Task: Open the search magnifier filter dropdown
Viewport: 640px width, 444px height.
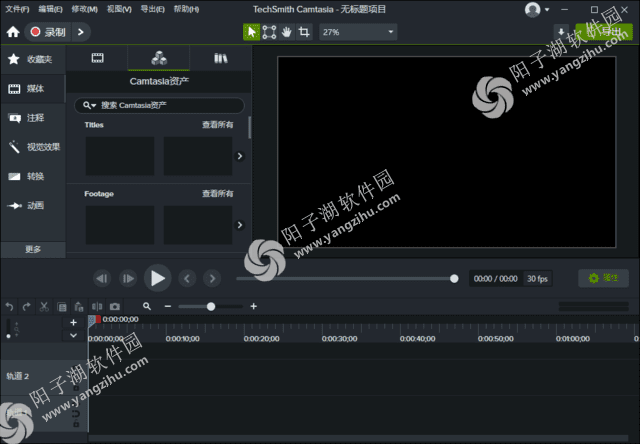Action: coord(89,105)
